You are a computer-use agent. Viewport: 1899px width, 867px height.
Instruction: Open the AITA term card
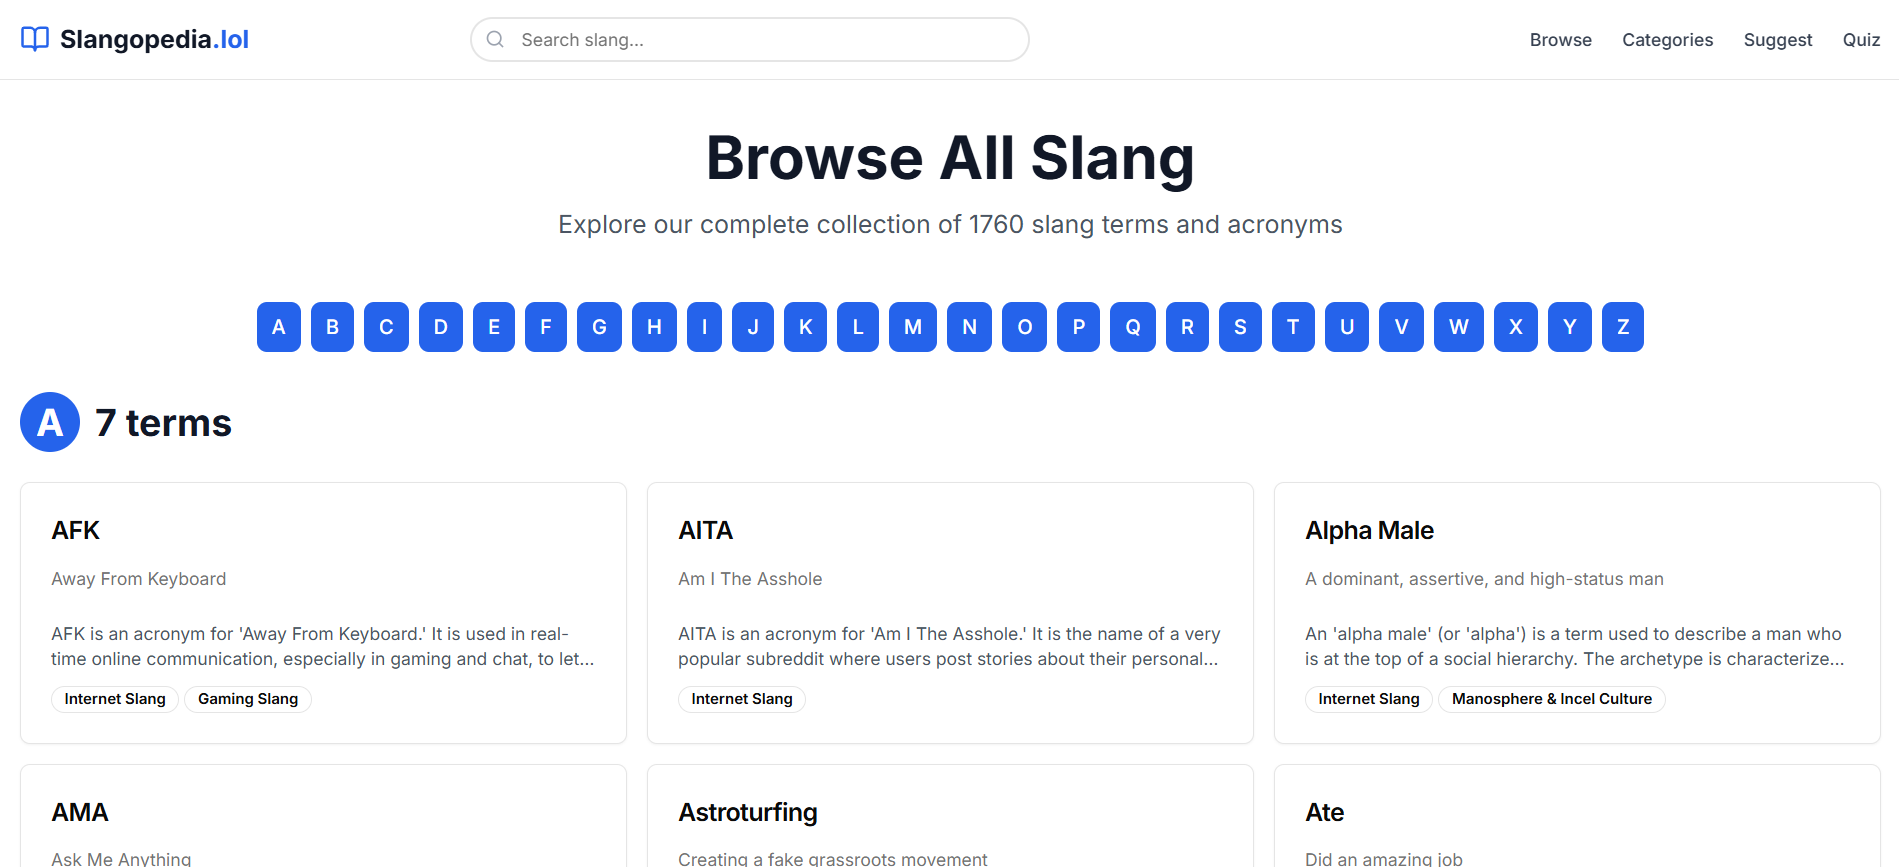(950, 613)
